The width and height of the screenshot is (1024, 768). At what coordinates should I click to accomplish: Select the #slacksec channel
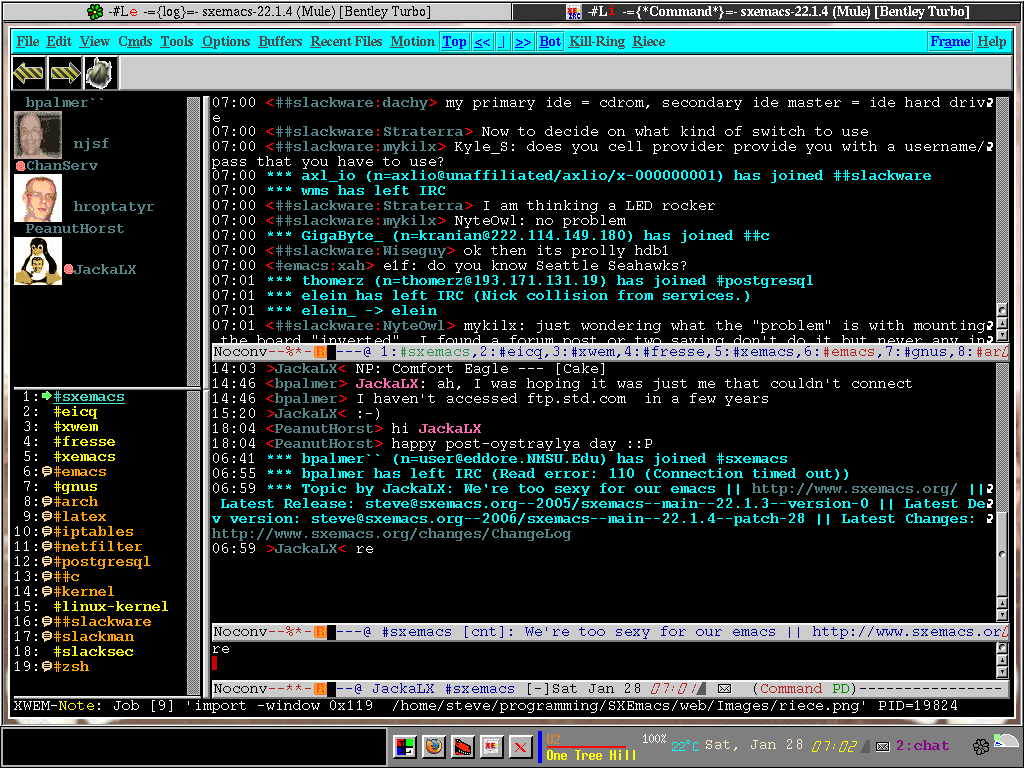pos(93,652)
